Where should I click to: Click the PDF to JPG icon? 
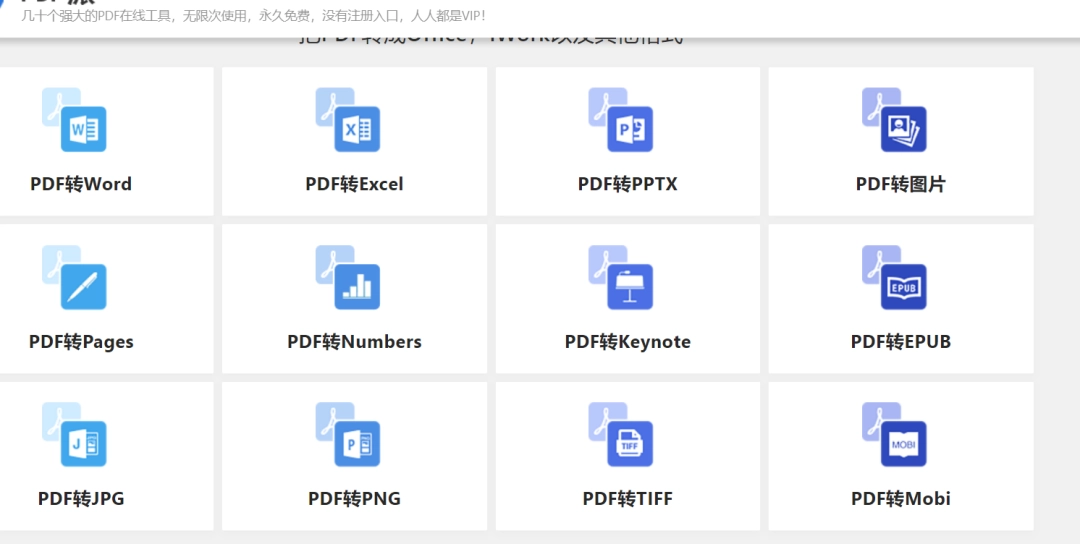point(74,435)
